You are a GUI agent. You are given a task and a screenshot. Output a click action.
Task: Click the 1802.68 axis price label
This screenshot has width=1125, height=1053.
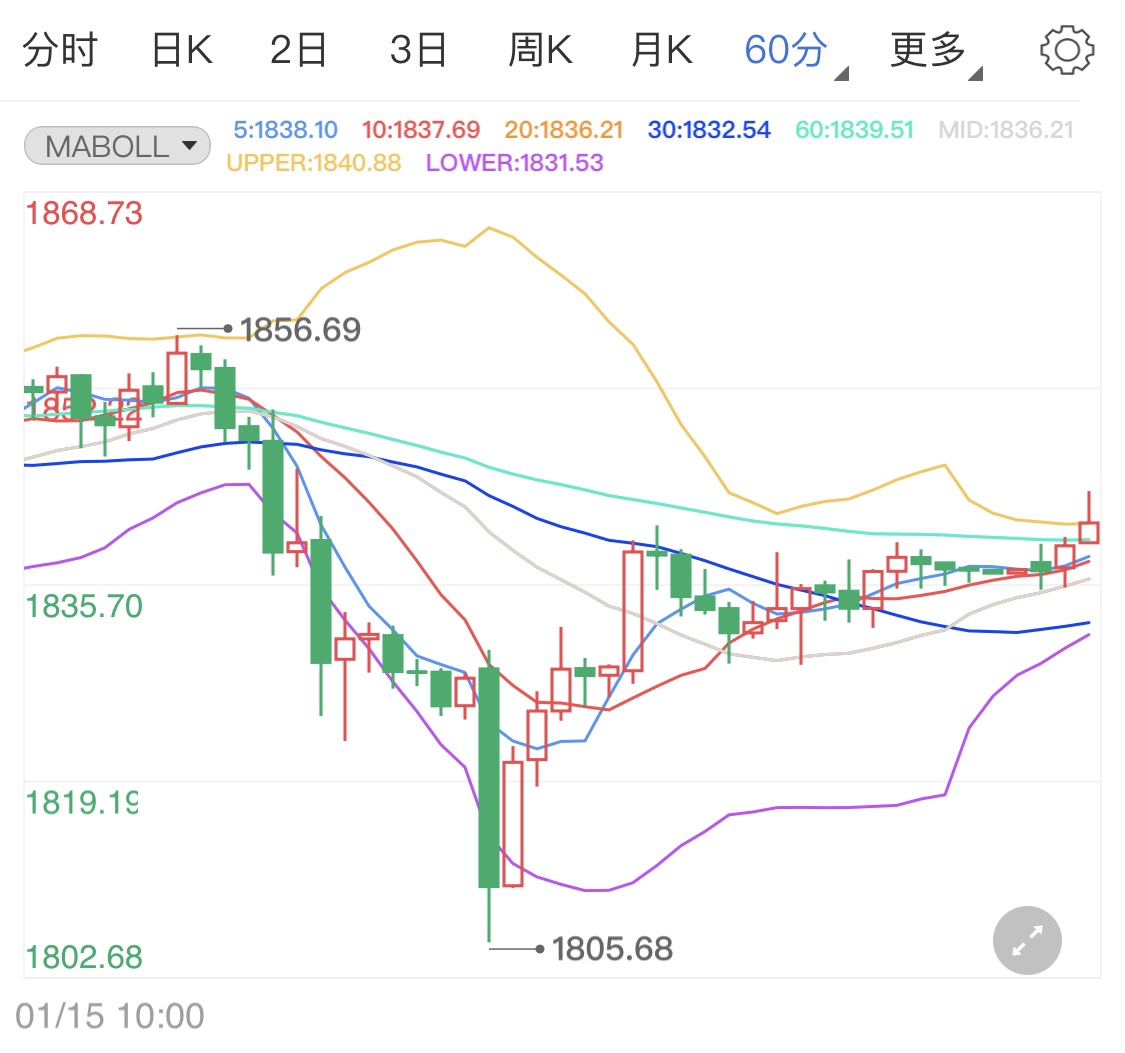pos(84,957)
